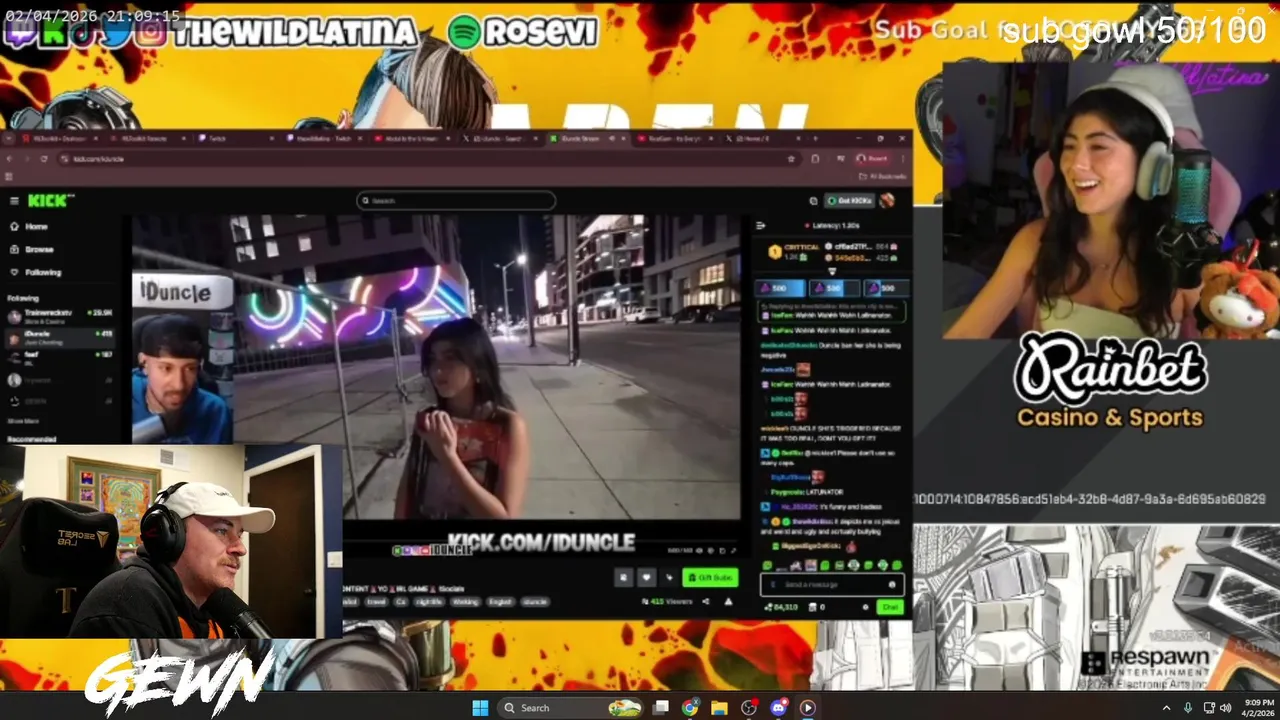Open OBS Studio from the taskbar
The height and width of the screenshot is (720, 1280).
pyautogui.click(x=749, y=708)
